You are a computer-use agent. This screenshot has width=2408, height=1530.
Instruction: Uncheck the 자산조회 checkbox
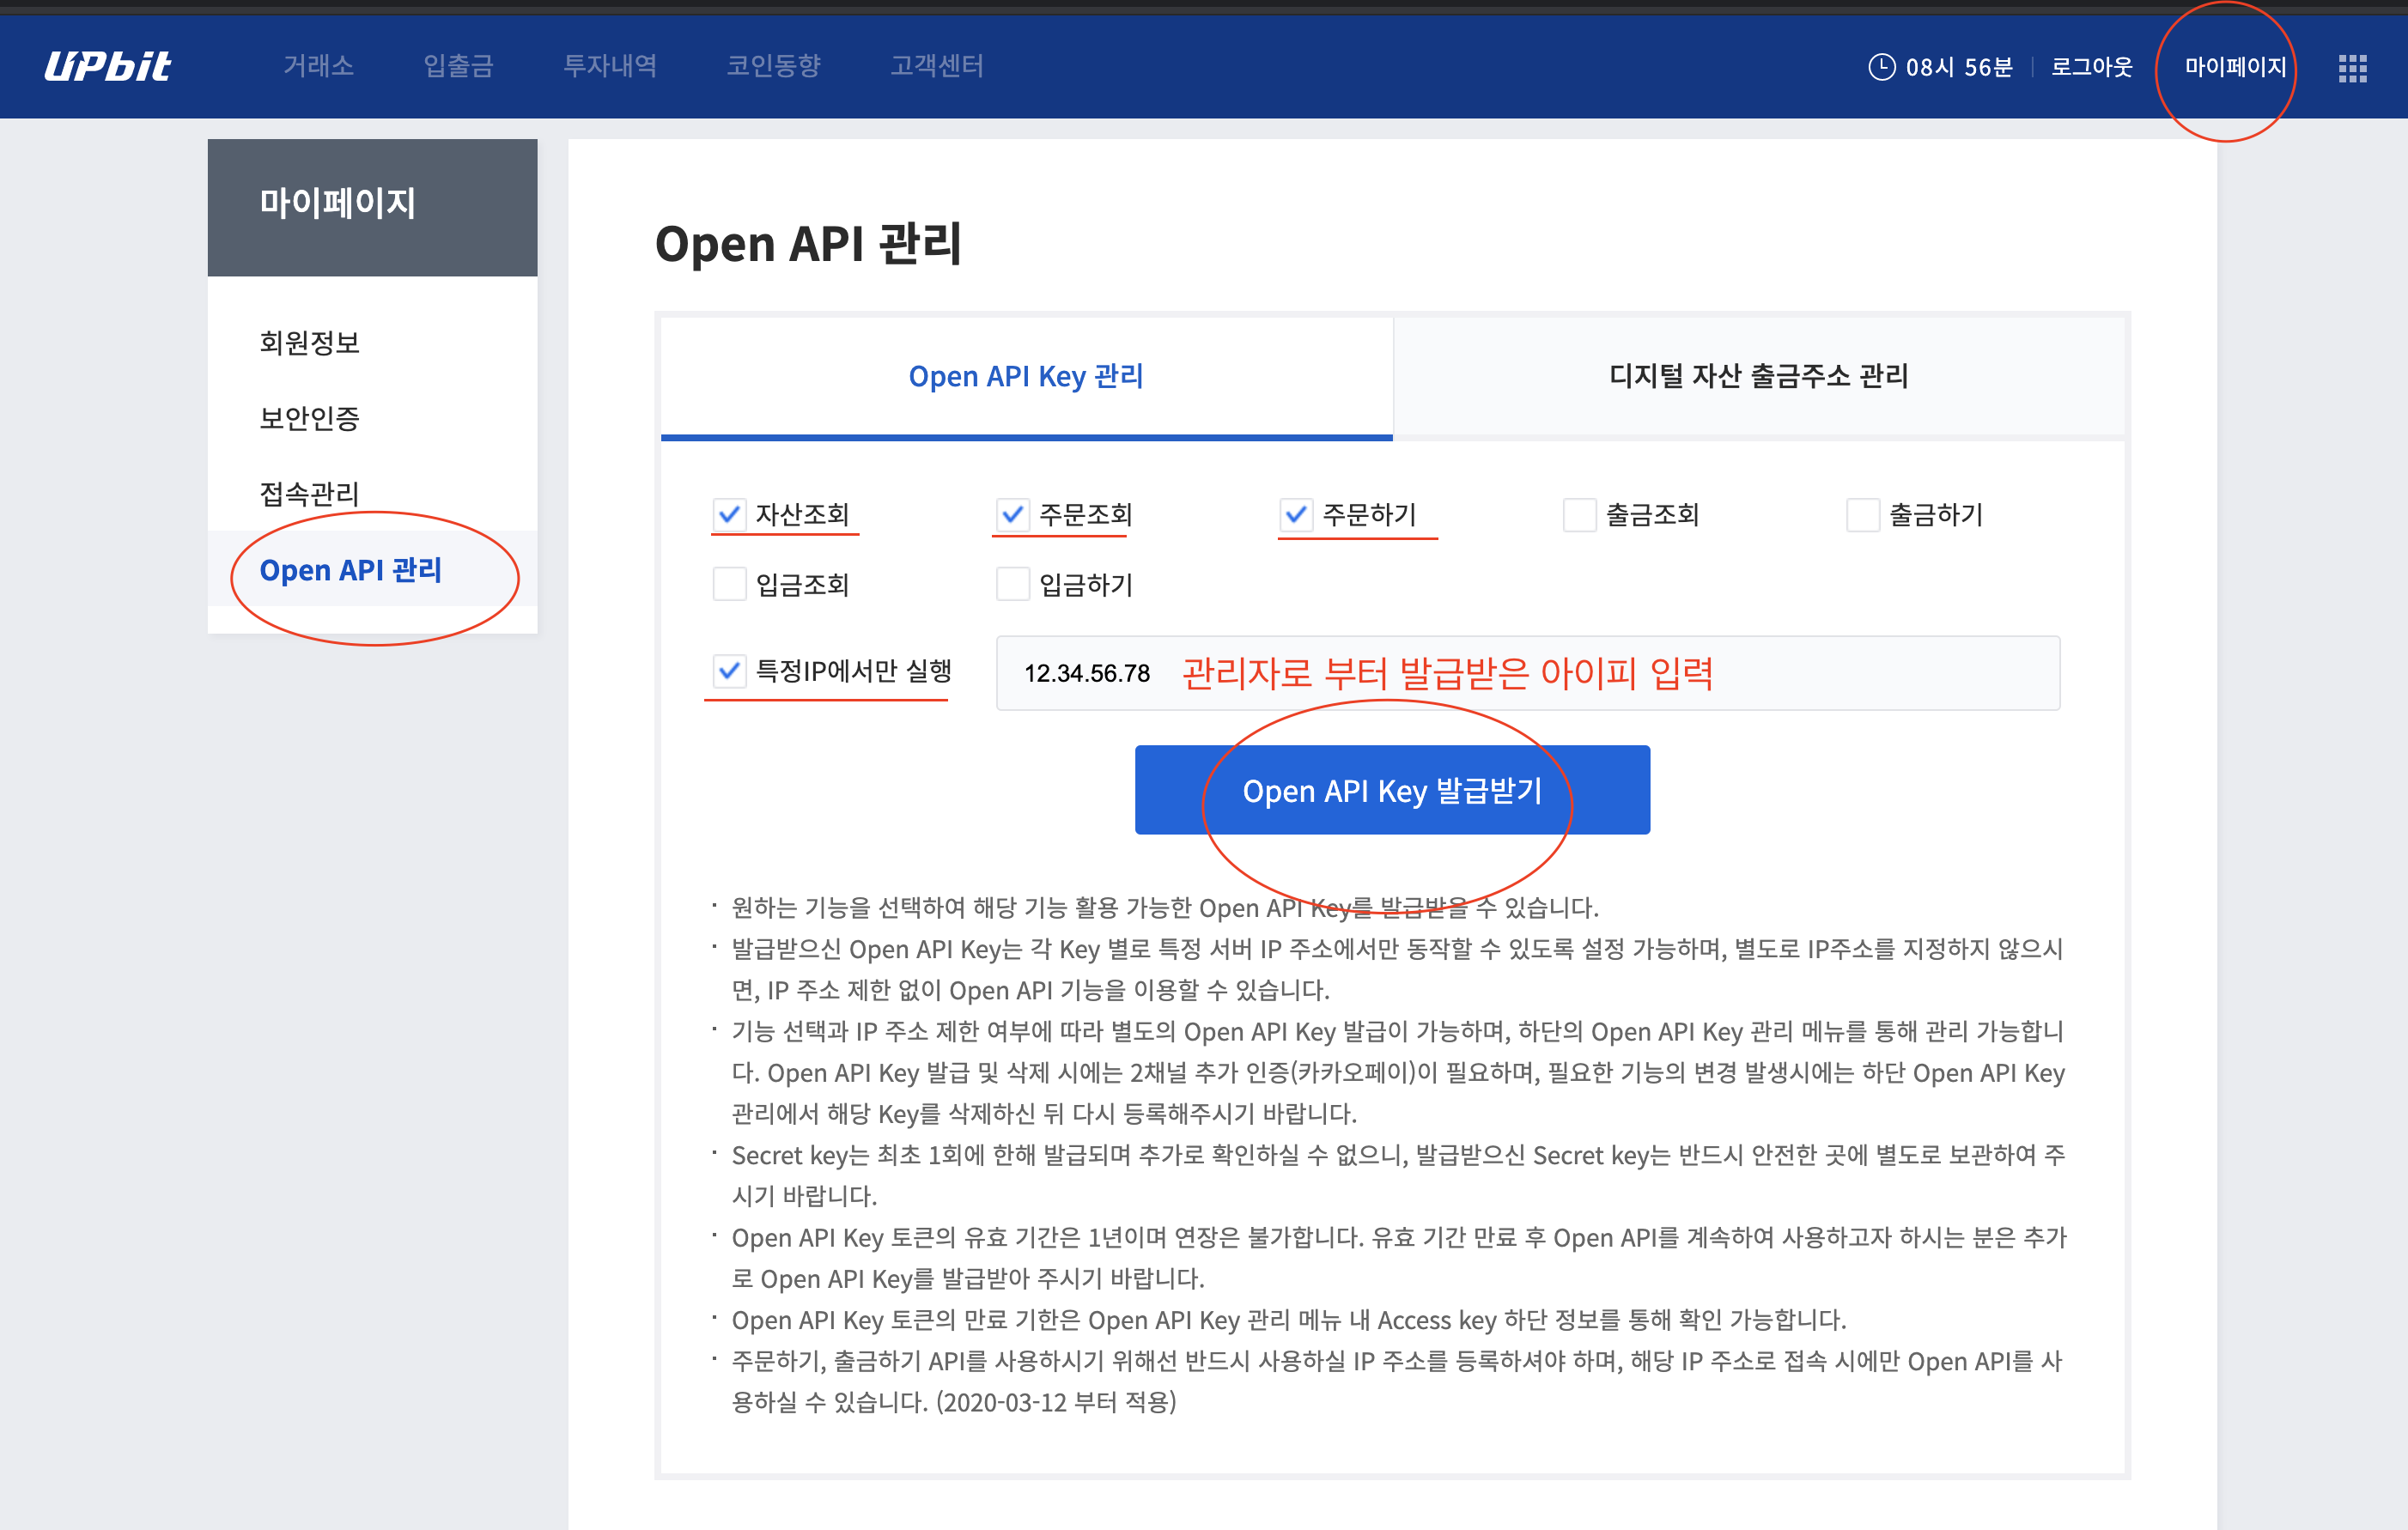729,514
